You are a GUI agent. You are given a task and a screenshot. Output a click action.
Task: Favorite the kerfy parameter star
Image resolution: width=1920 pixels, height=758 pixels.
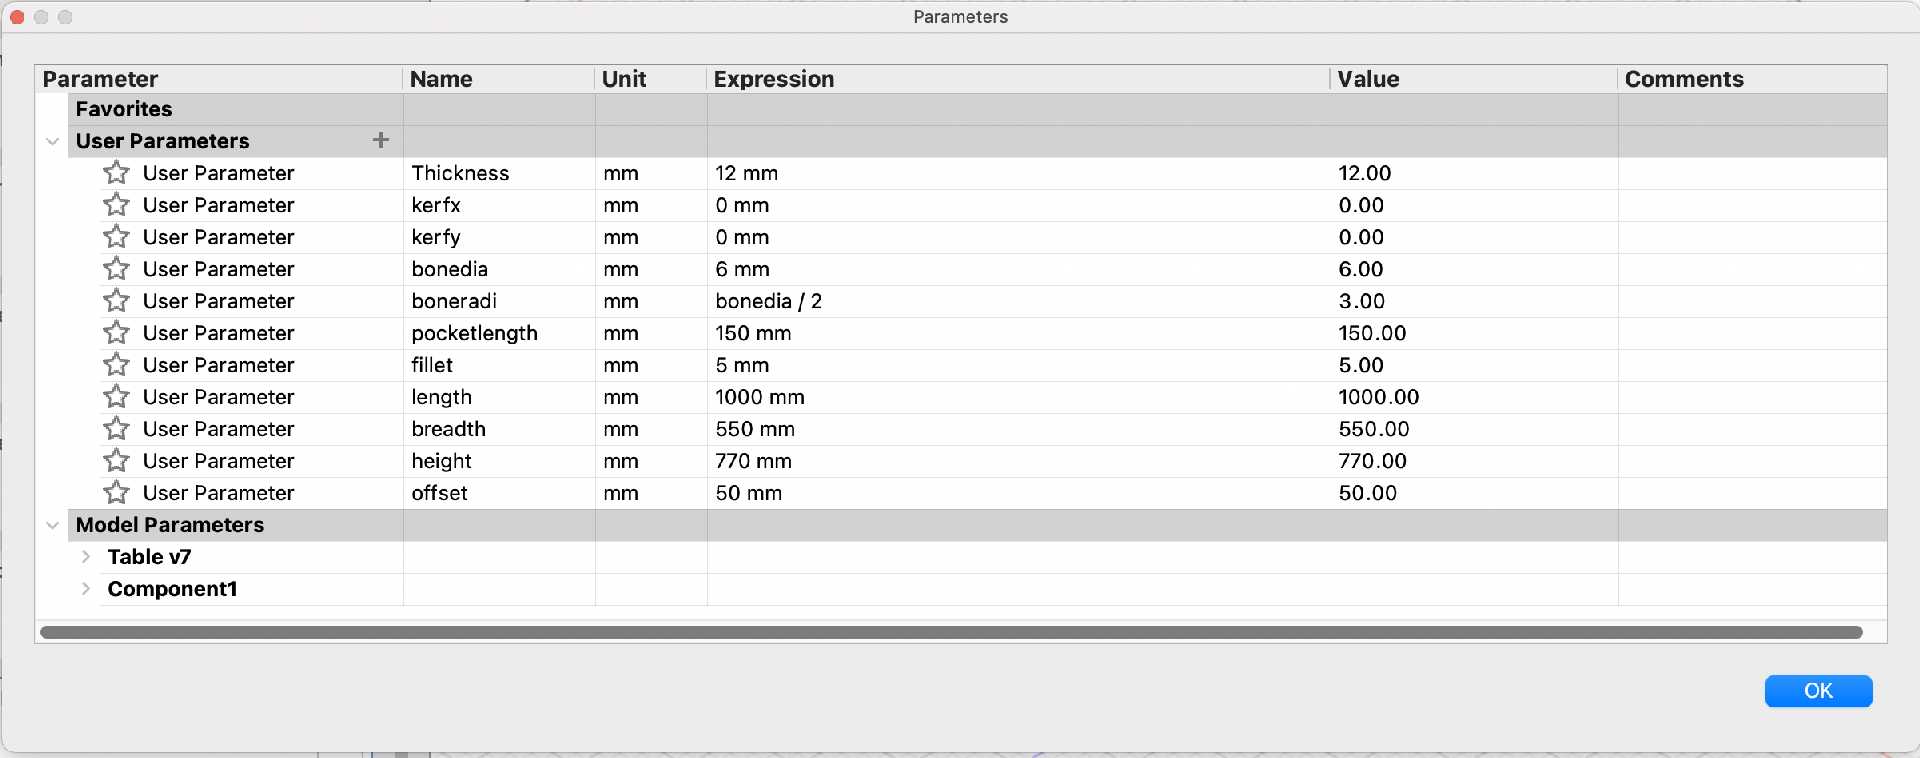[x=116, y=237]
